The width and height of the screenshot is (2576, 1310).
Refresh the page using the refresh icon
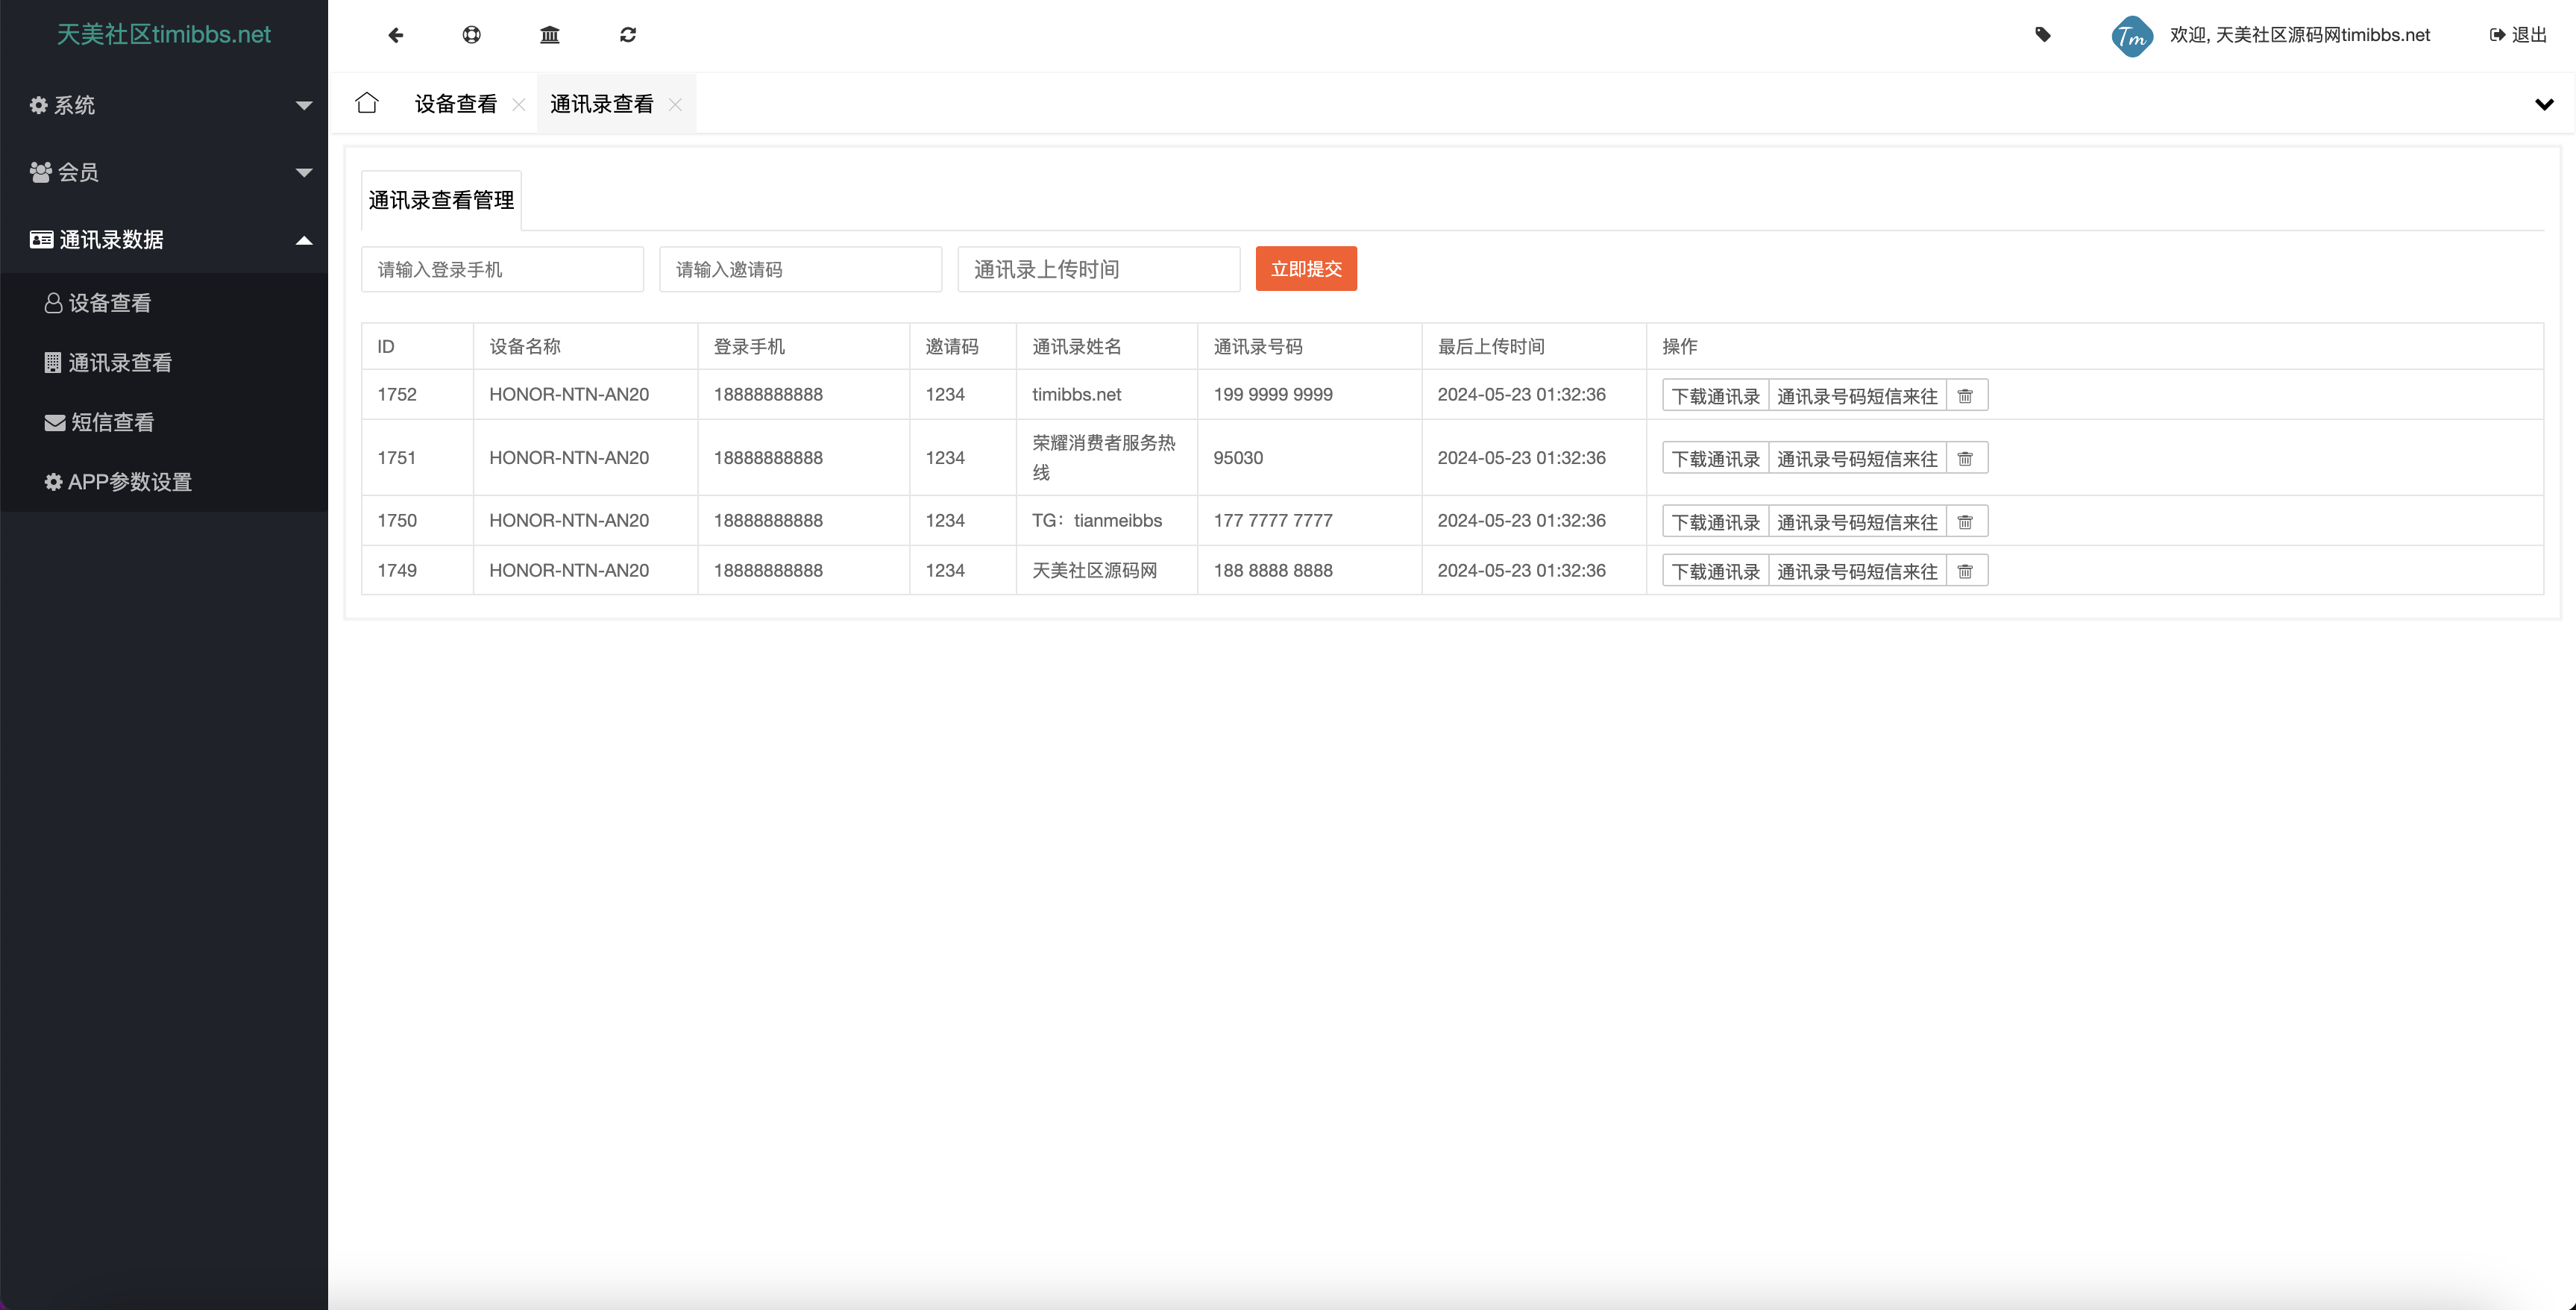pyautogui.click(x=628, y=35)
